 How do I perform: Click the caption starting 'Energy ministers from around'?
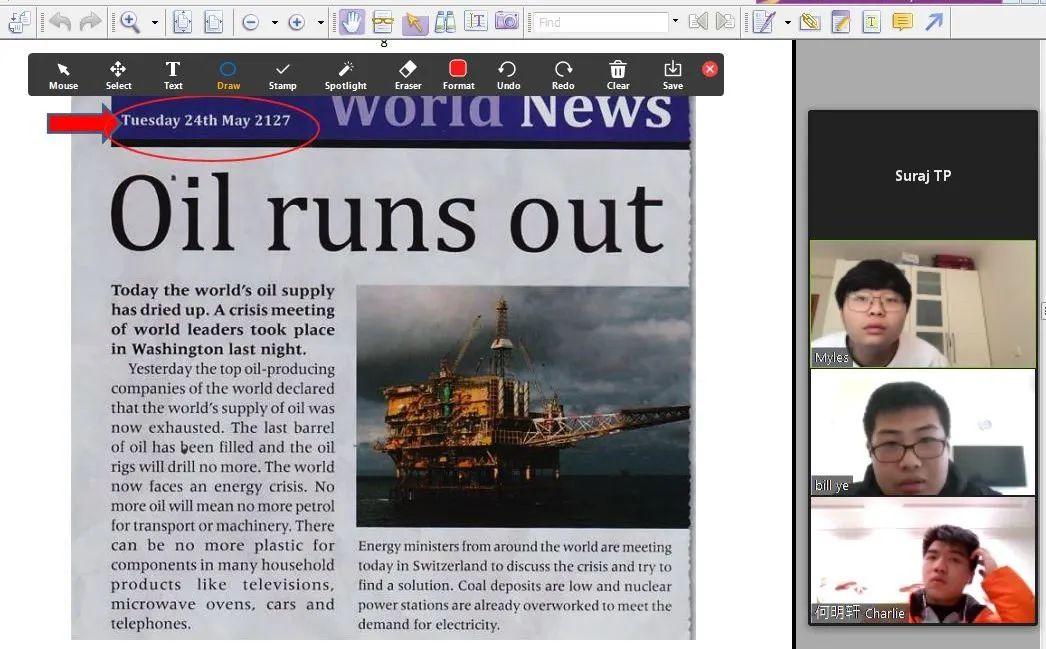[514, 586]
